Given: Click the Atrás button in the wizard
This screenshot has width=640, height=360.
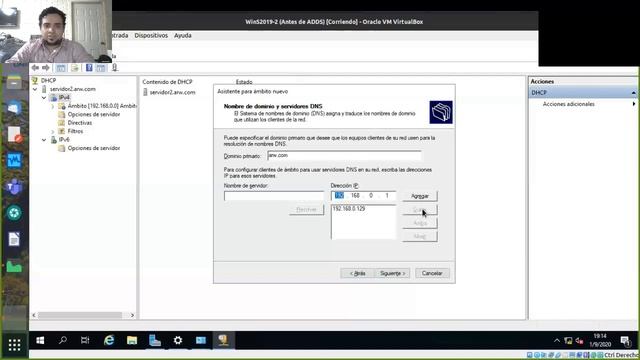Looking at the screenshot, I should pos(358,273).
